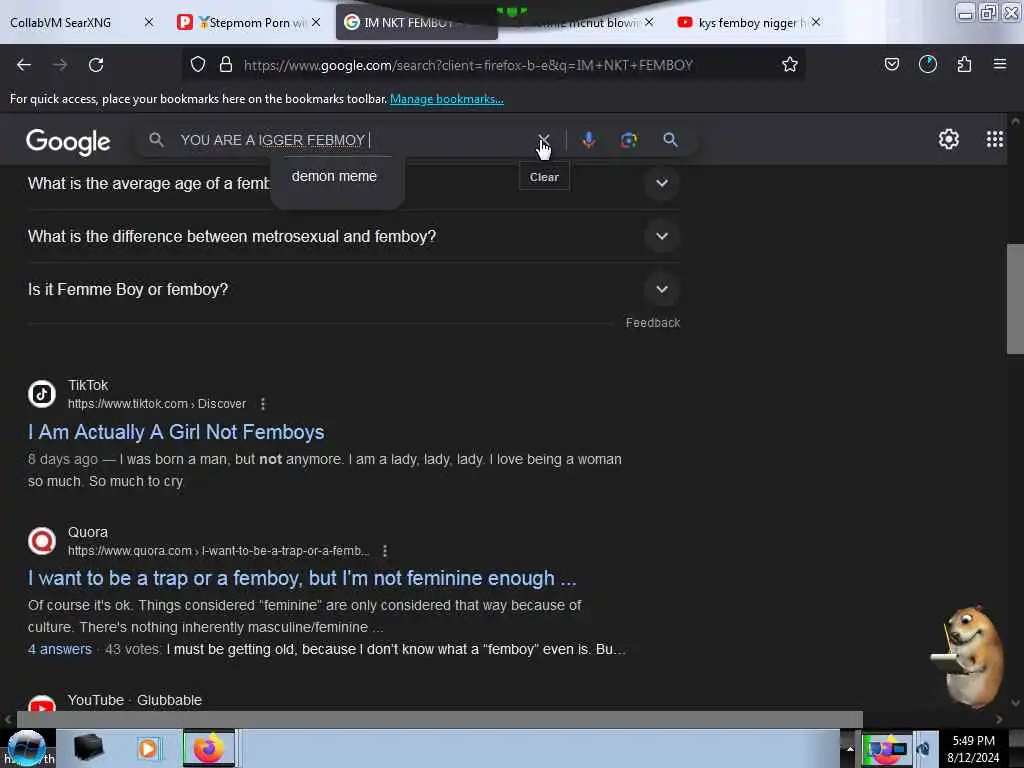
Task: Open the Manage bookmarks link
Action: 447,99
